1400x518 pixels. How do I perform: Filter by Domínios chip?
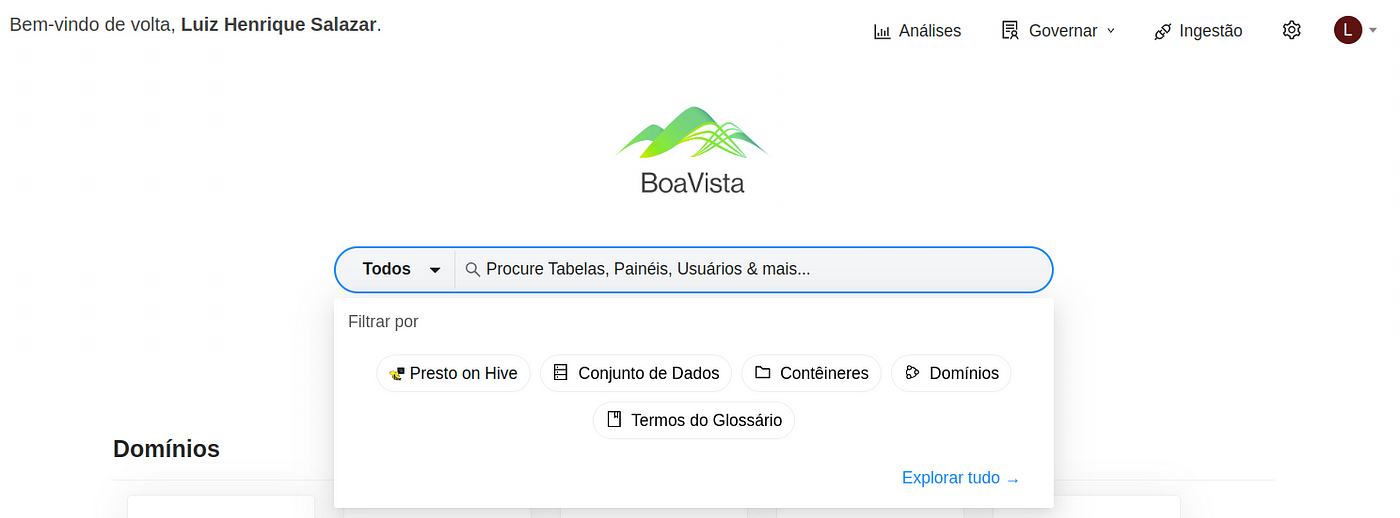(x=951, y=373)
